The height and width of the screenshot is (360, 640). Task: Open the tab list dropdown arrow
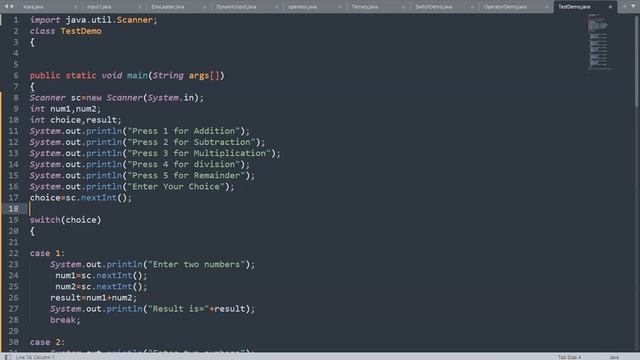(633, 7)
